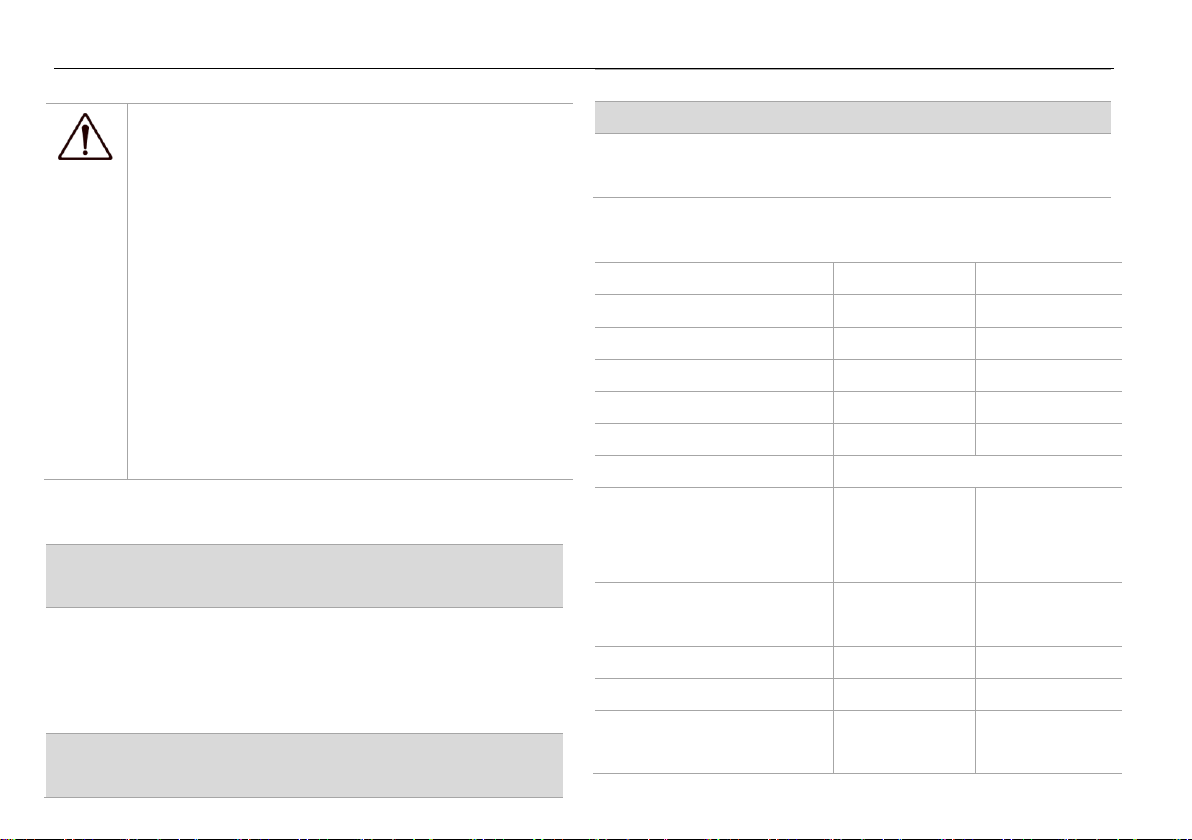Viewport: 1192px width, 840px height.
Task: Click the narrow cell beneath the warning icon
Action: 85,321
